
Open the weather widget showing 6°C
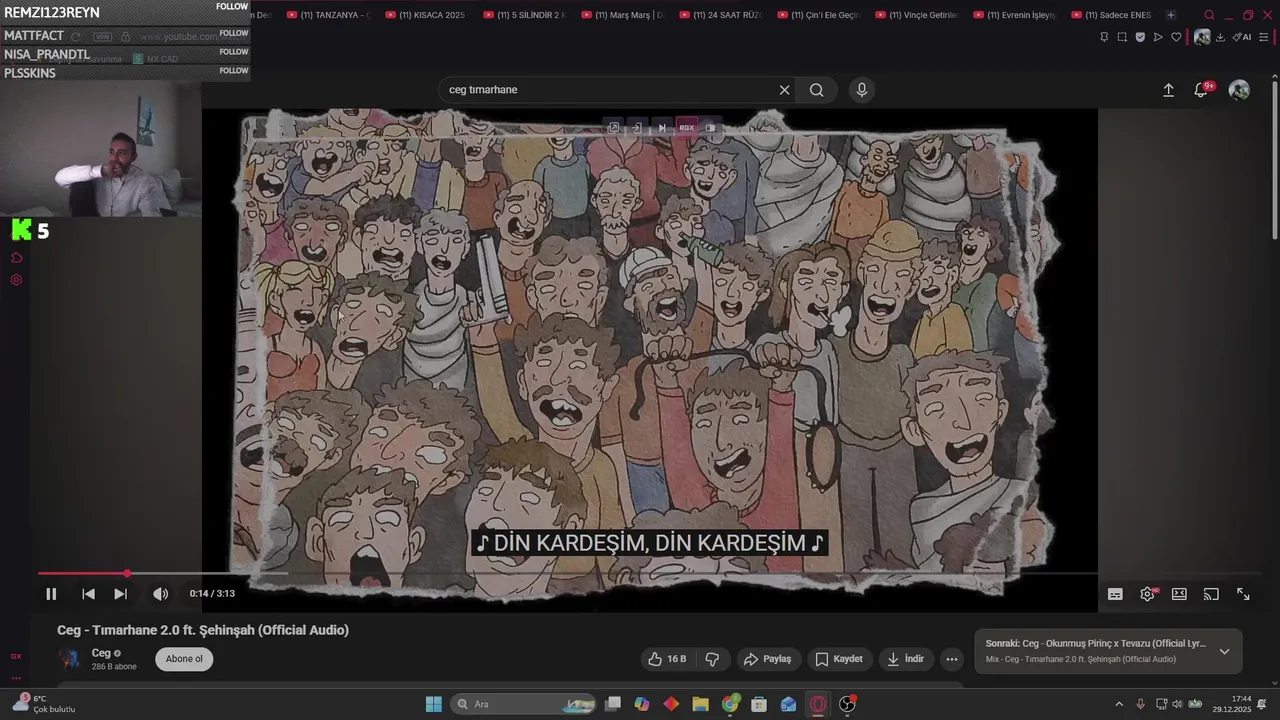(x=42, y=704)
